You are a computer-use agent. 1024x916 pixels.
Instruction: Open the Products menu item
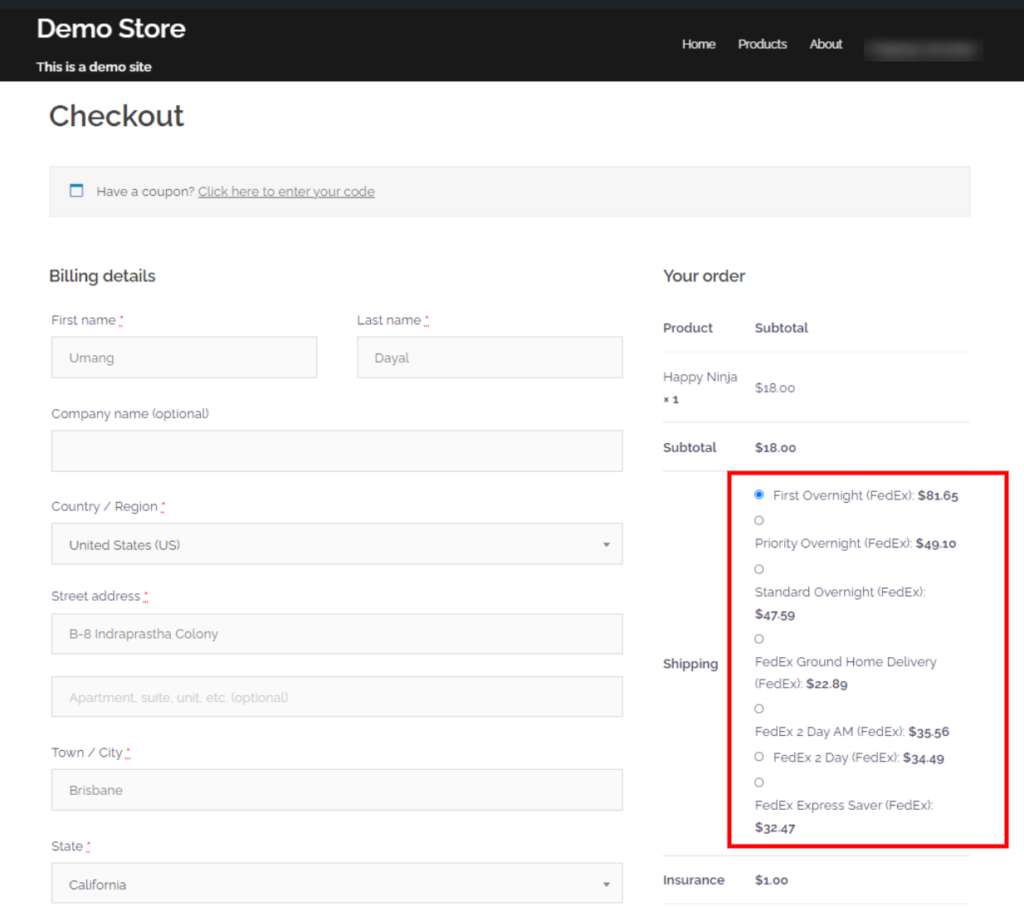pos(762,44)
